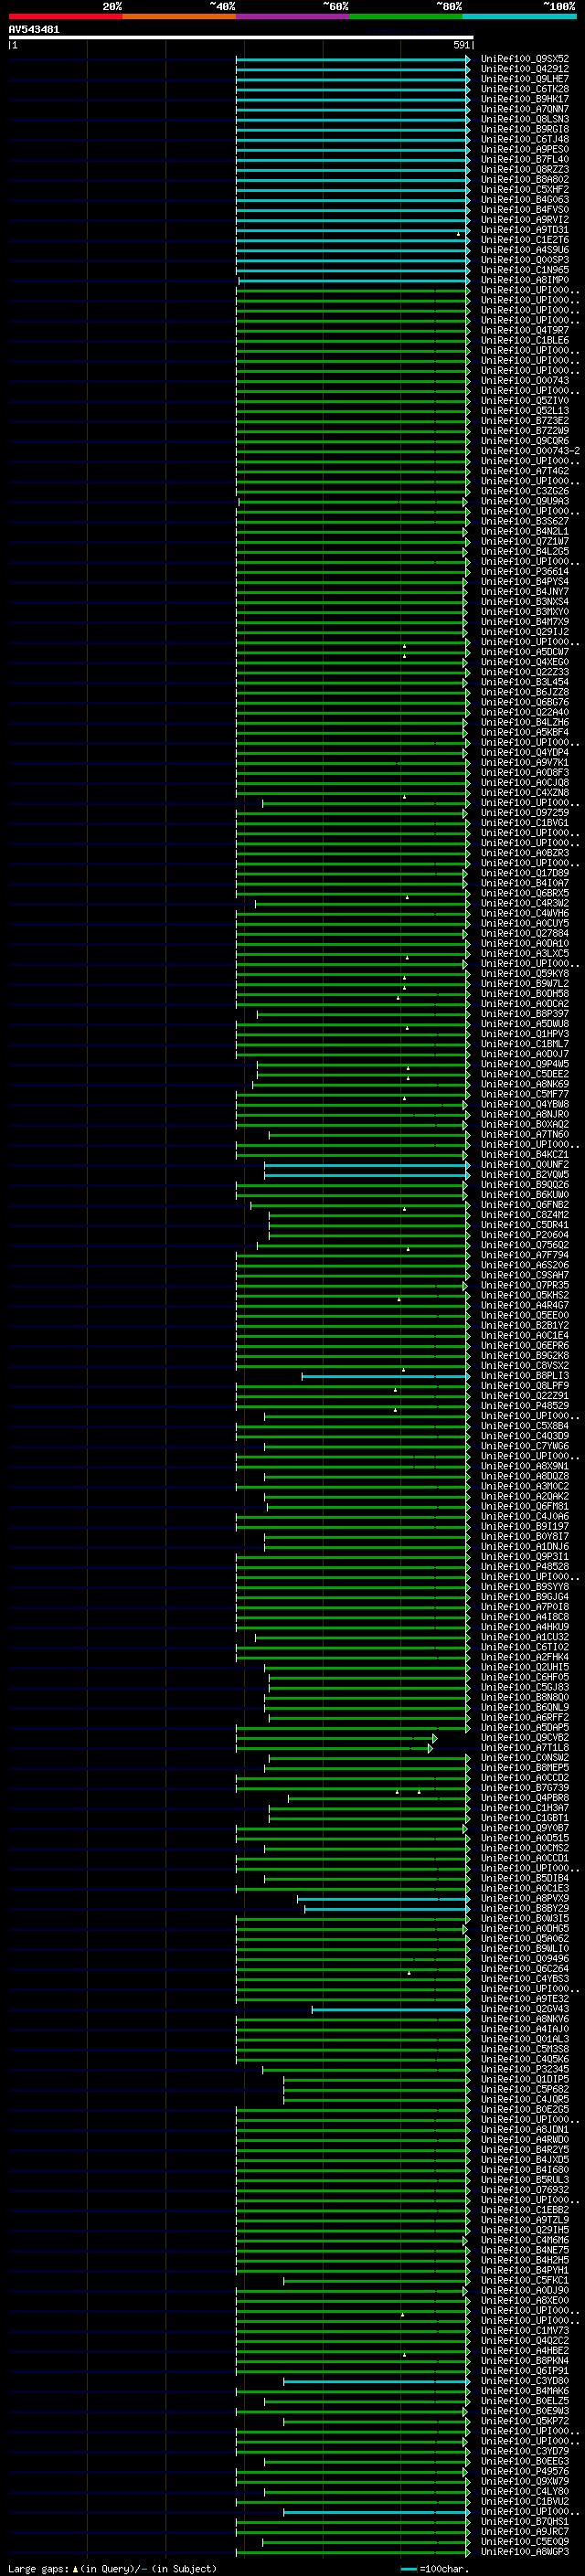Open hit UniRef100_Q9SX52
Image resolution: width=585 pixels, height=2576 pixels.
525,59
